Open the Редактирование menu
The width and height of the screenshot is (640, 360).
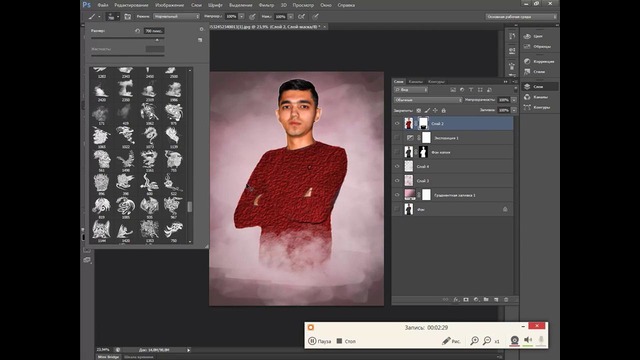(x=131, y=5)
